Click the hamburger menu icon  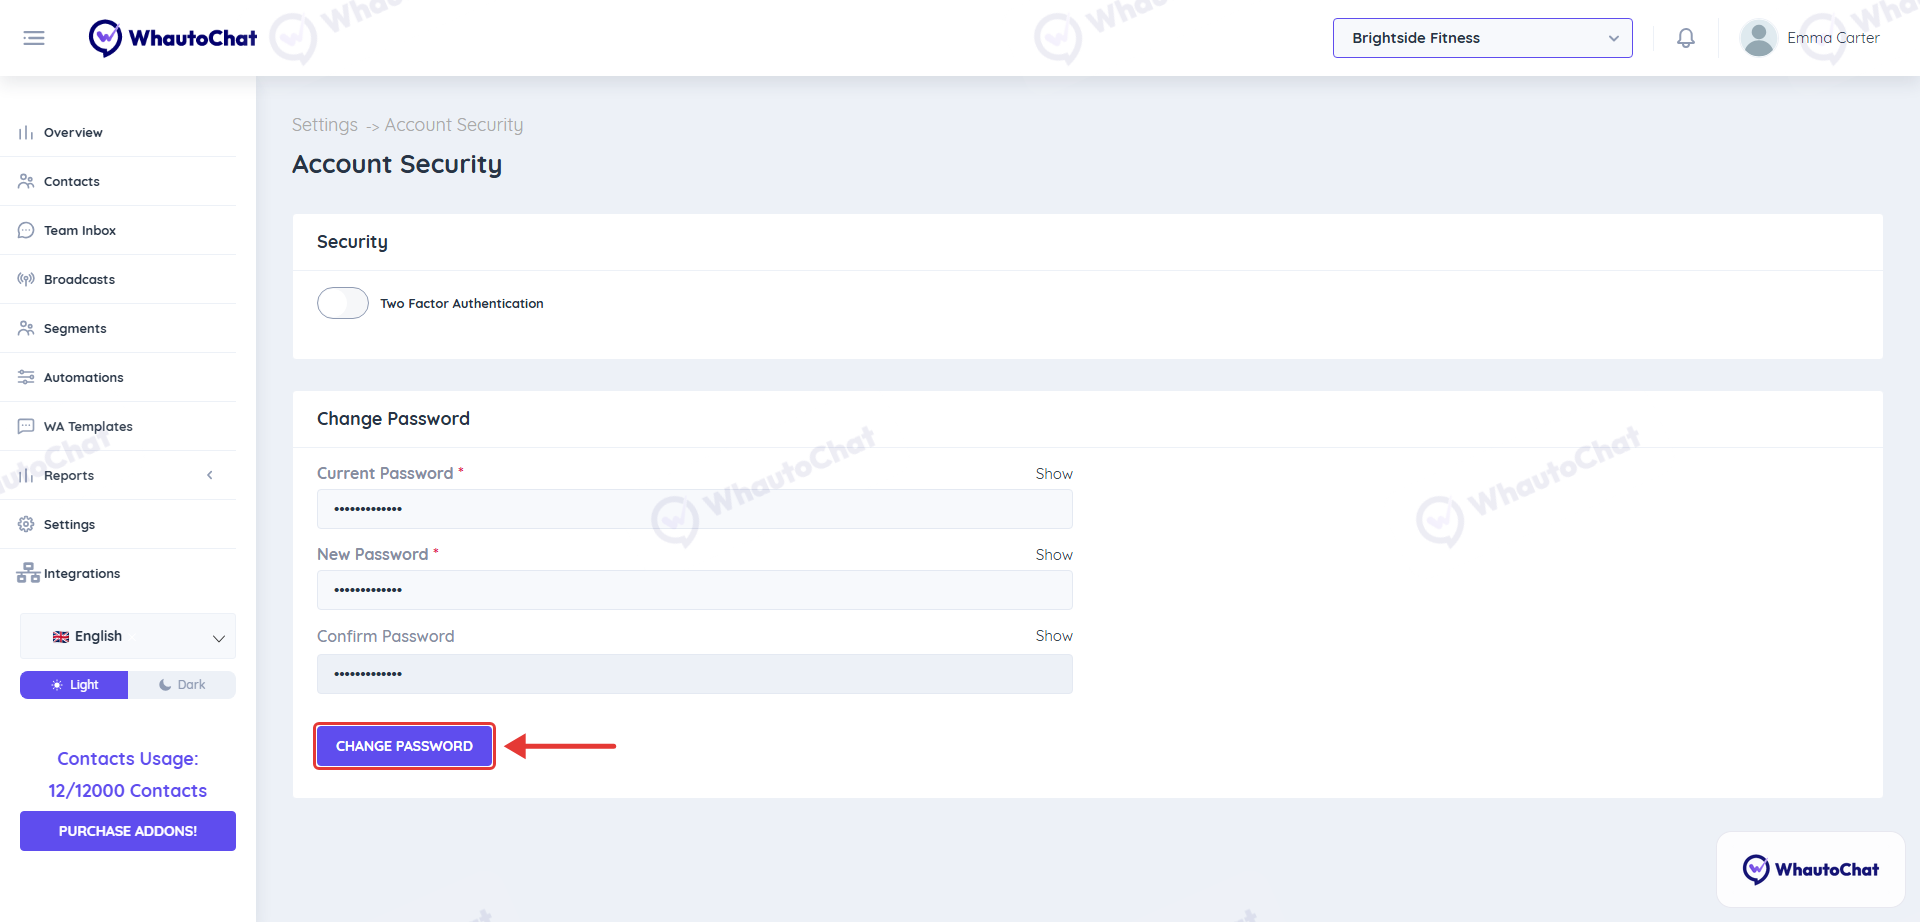click(x=34, y=38)
